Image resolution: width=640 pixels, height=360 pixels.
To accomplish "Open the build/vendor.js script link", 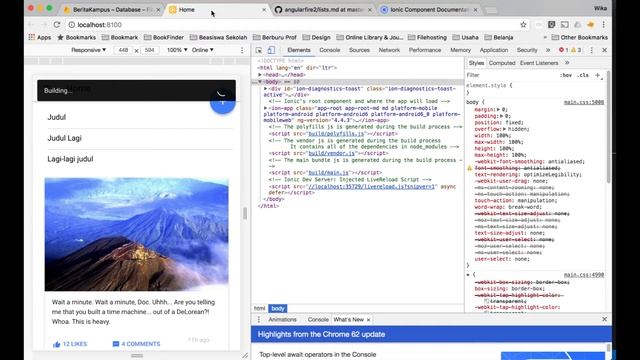I will (x=331, y=153).
